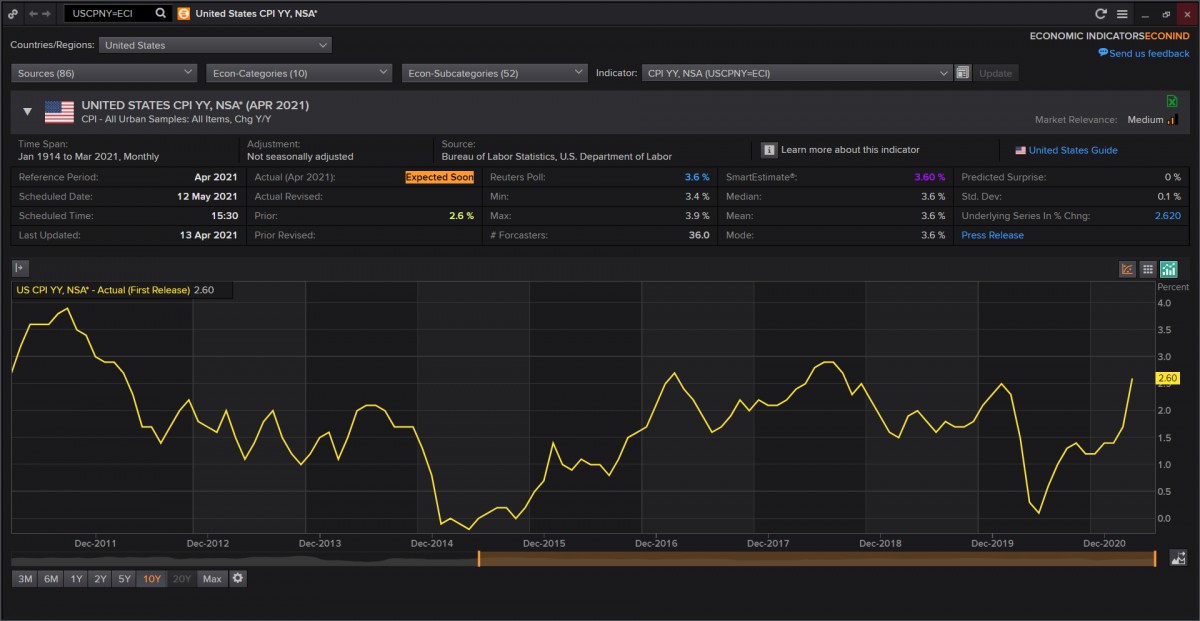Open Learn more about this indicator
This screenshot has height=621, width=1200.
[850, 150]
